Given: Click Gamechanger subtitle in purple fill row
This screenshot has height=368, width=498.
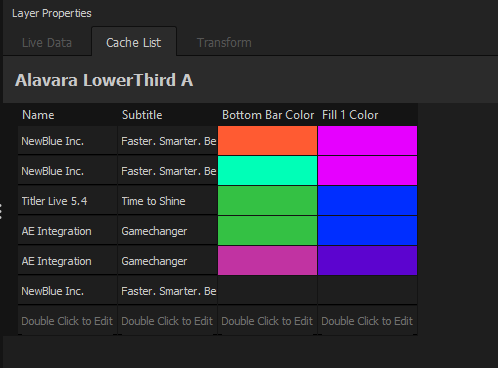Looking at the screenshot, I should [168, 260].
